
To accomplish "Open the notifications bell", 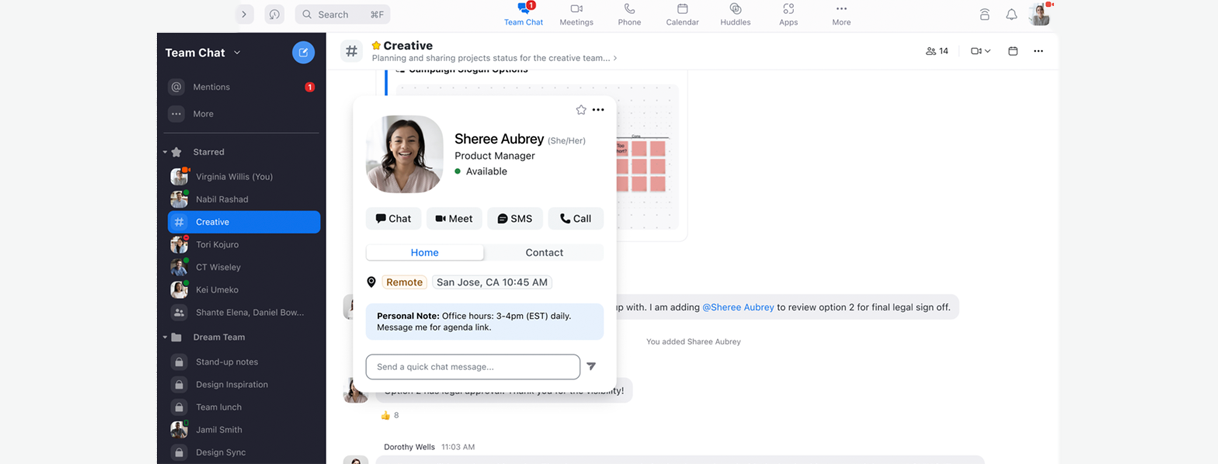I will 1011,14.
